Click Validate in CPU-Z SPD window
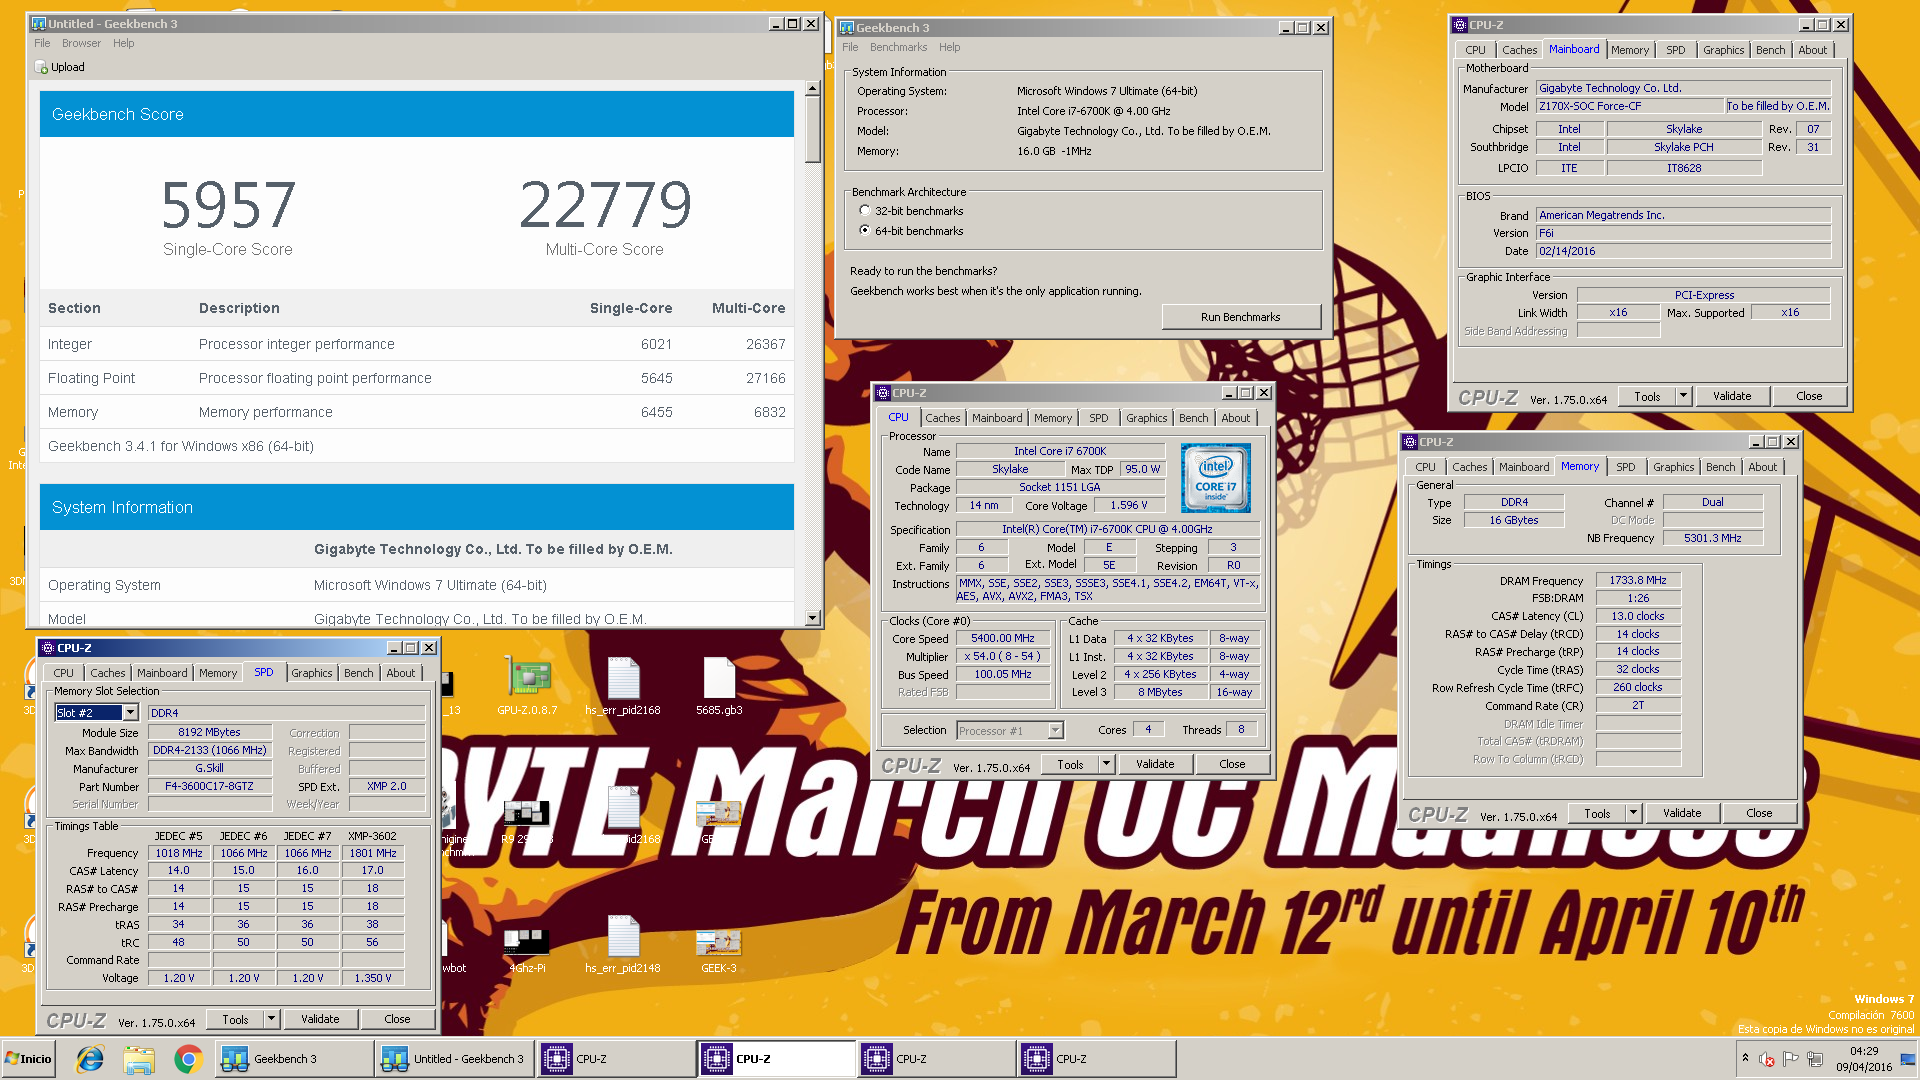1920x1080 pixels. tap(320, 1019)
